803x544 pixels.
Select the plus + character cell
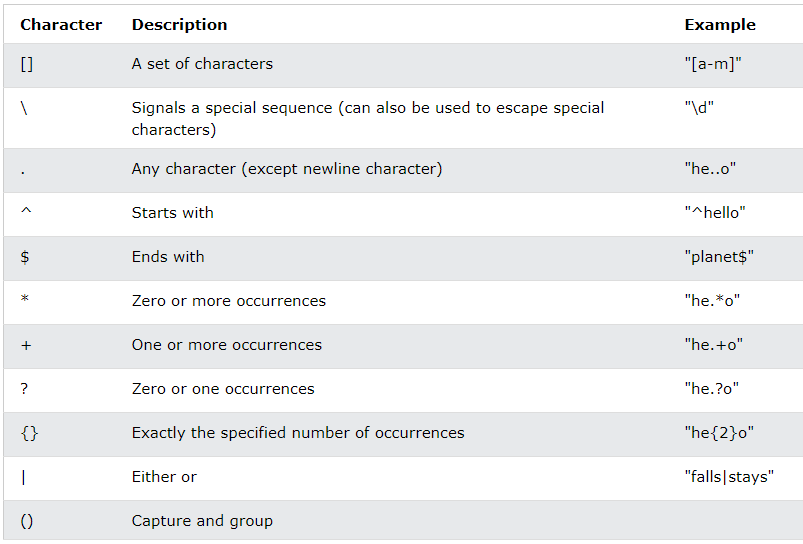point(26,346)
